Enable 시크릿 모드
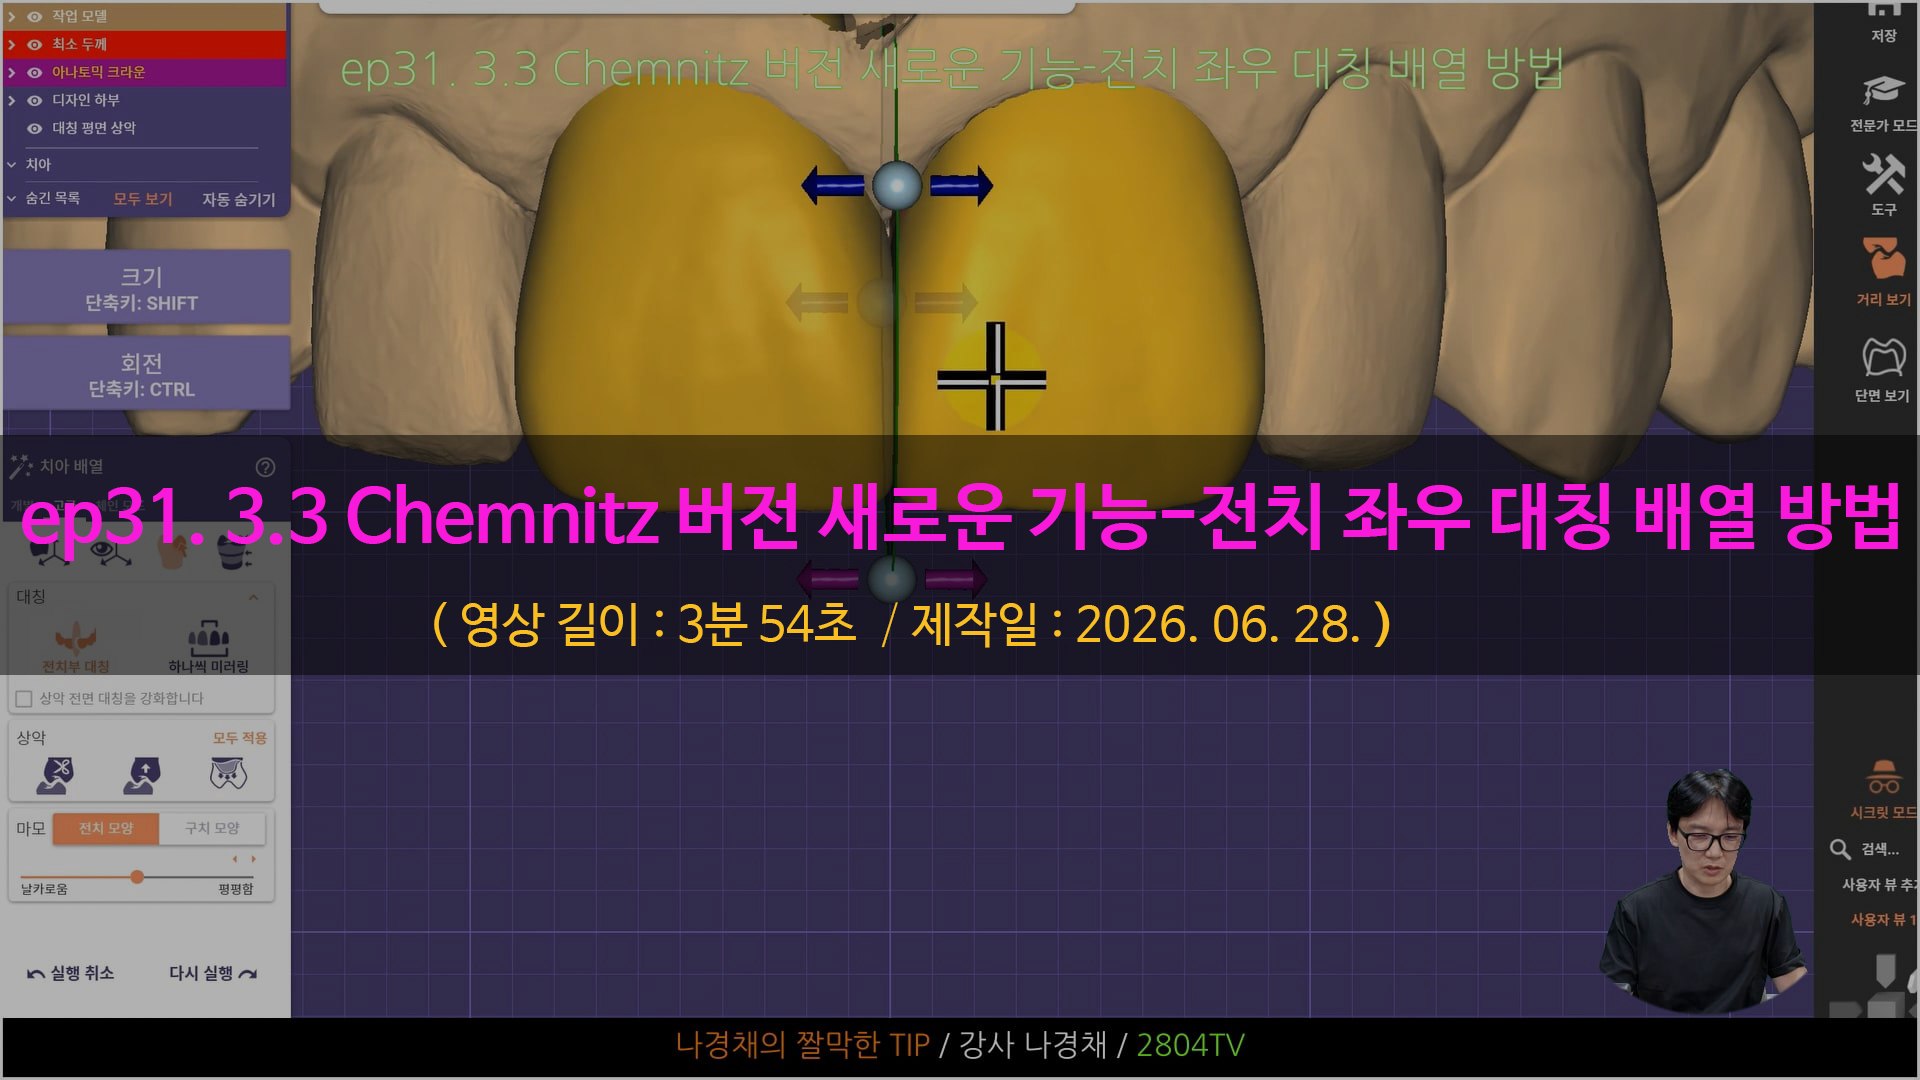Viewport: 1920px width, 1080px height. (x=1884, y=790)
